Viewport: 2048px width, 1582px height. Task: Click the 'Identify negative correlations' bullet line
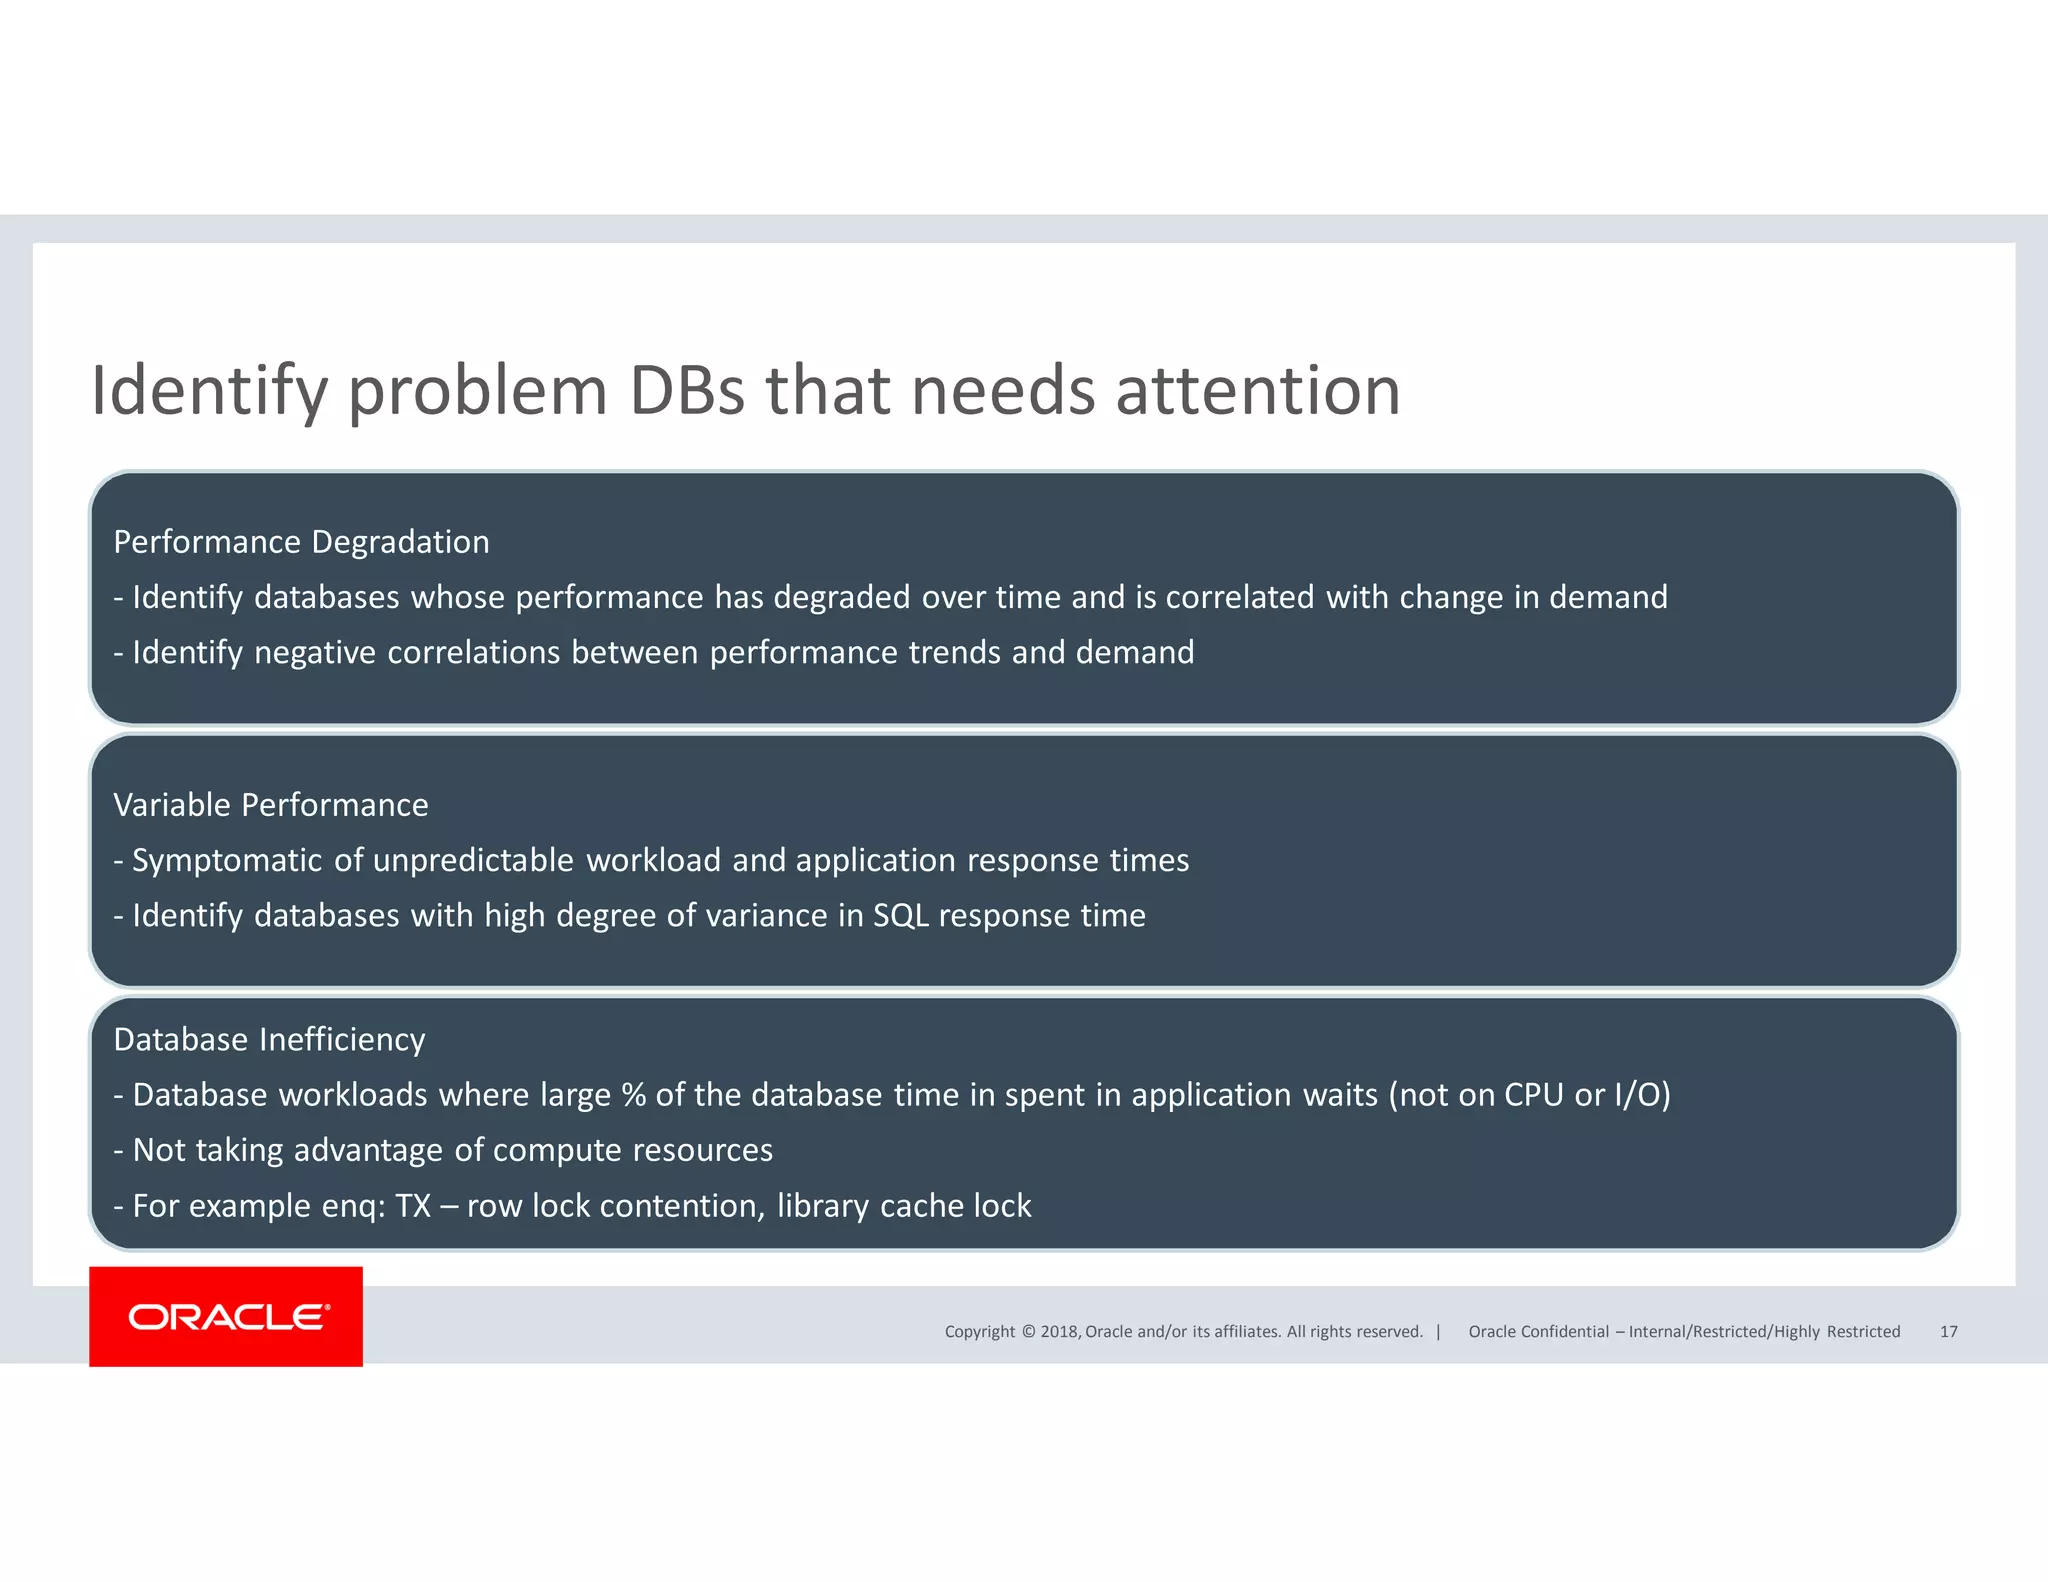(x=654, y=652)
